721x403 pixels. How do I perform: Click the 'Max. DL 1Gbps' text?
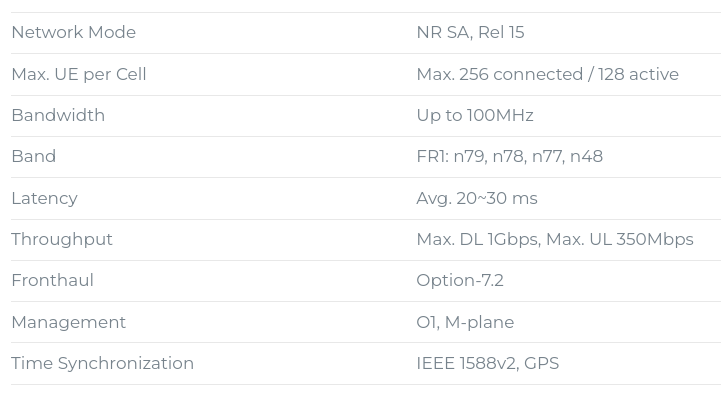coord(477,239)
